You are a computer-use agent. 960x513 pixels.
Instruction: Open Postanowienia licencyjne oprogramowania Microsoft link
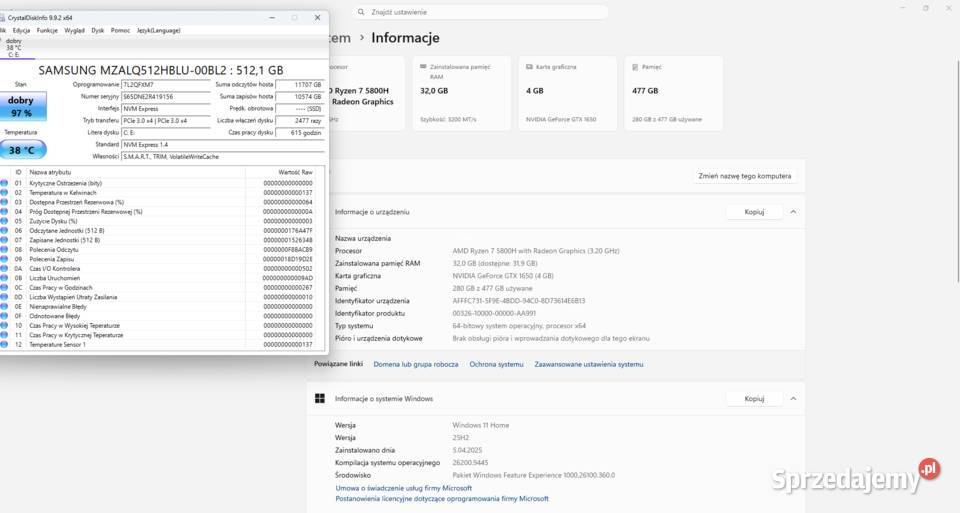click(x=442, y=498)
